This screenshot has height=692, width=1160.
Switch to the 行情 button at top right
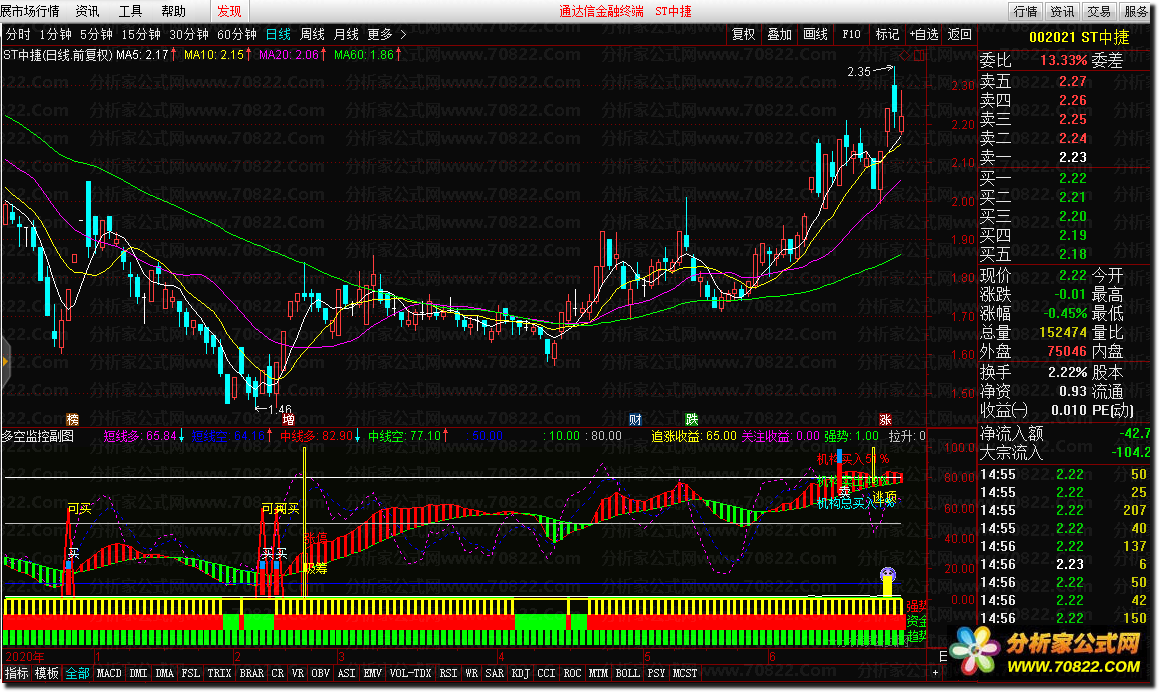pos(1025,11)
